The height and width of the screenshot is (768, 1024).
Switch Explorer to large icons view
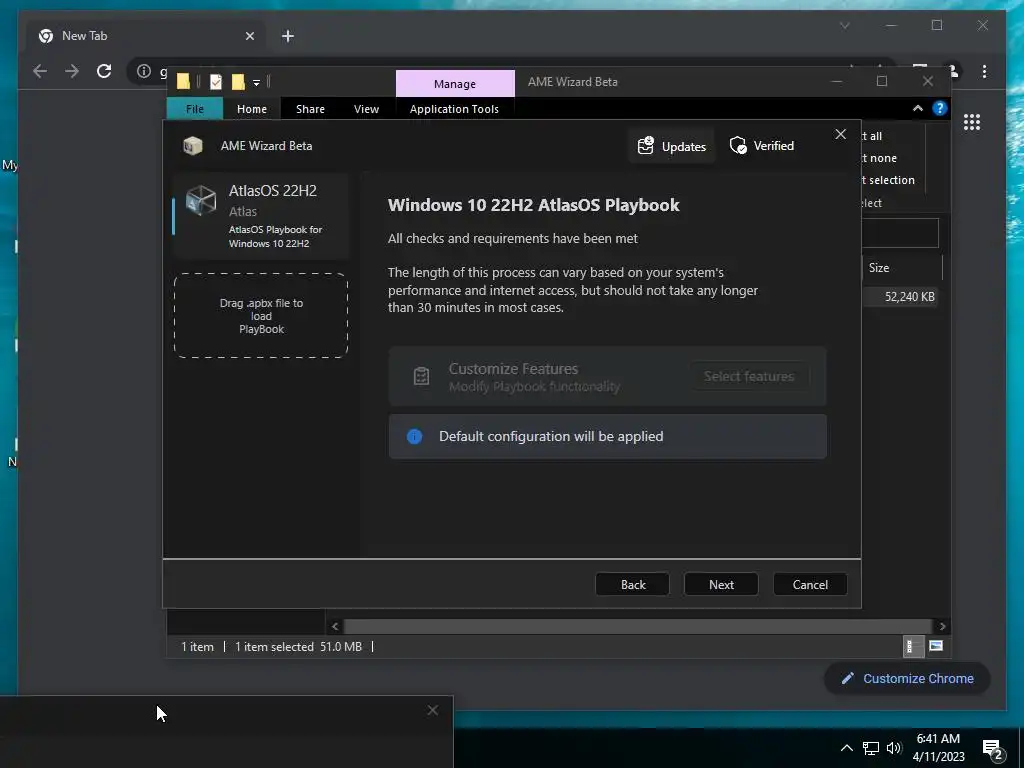(x=936, y=646)
